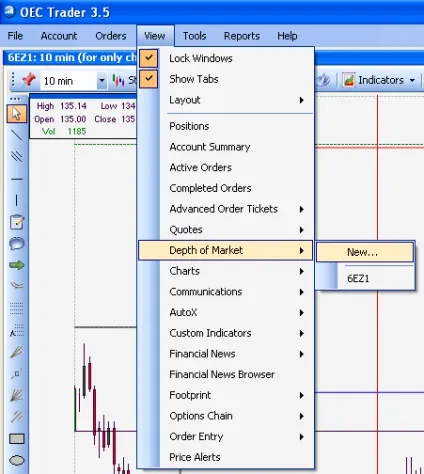Open the Indicators dropdown arrow
This screenshot has width=424, height=474.
coord(412,80)
